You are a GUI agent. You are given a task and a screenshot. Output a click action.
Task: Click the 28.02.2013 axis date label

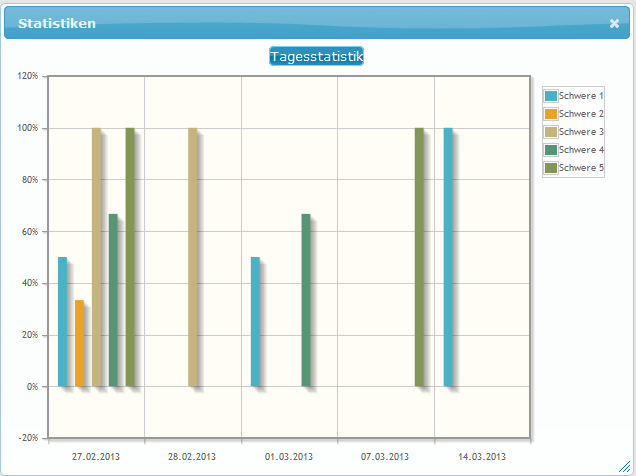coord(192,457)
